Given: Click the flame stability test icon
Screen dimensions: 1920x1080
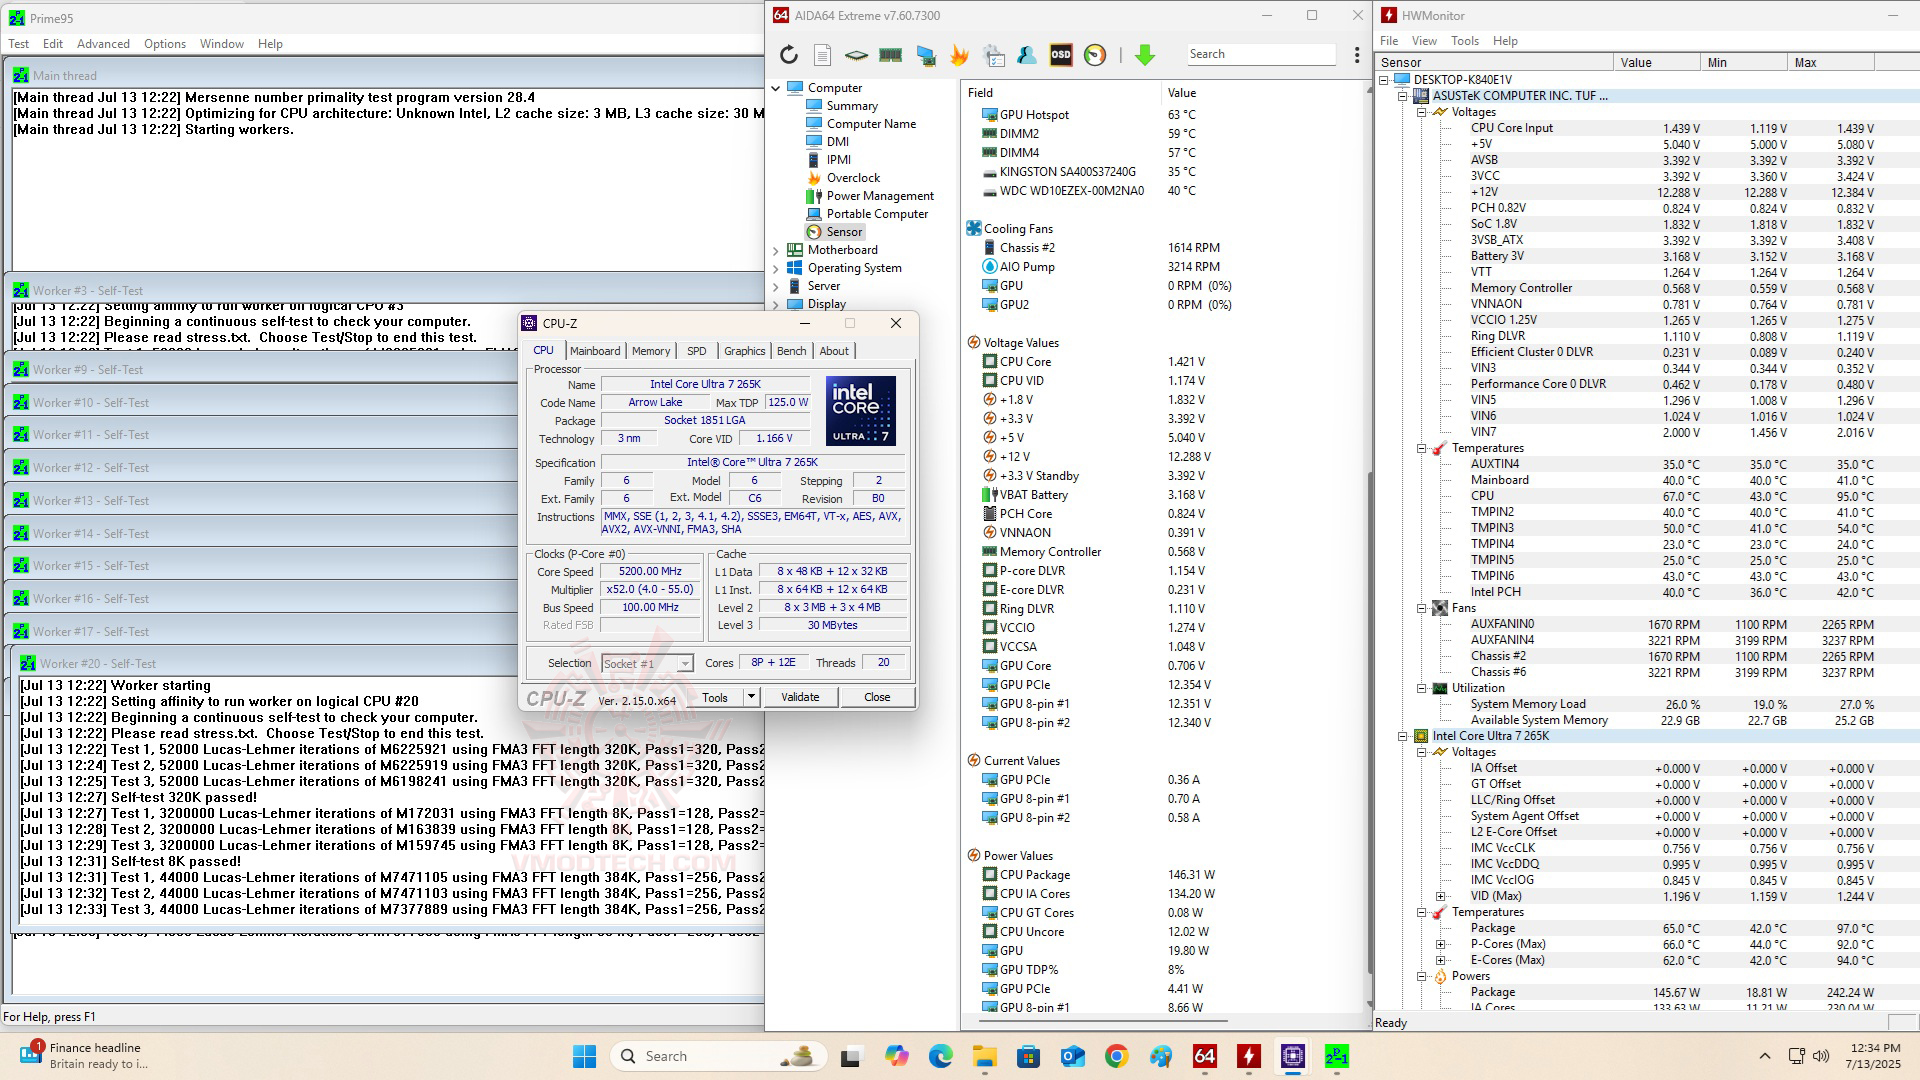Looking at the screenshot, I should [959, 55].
